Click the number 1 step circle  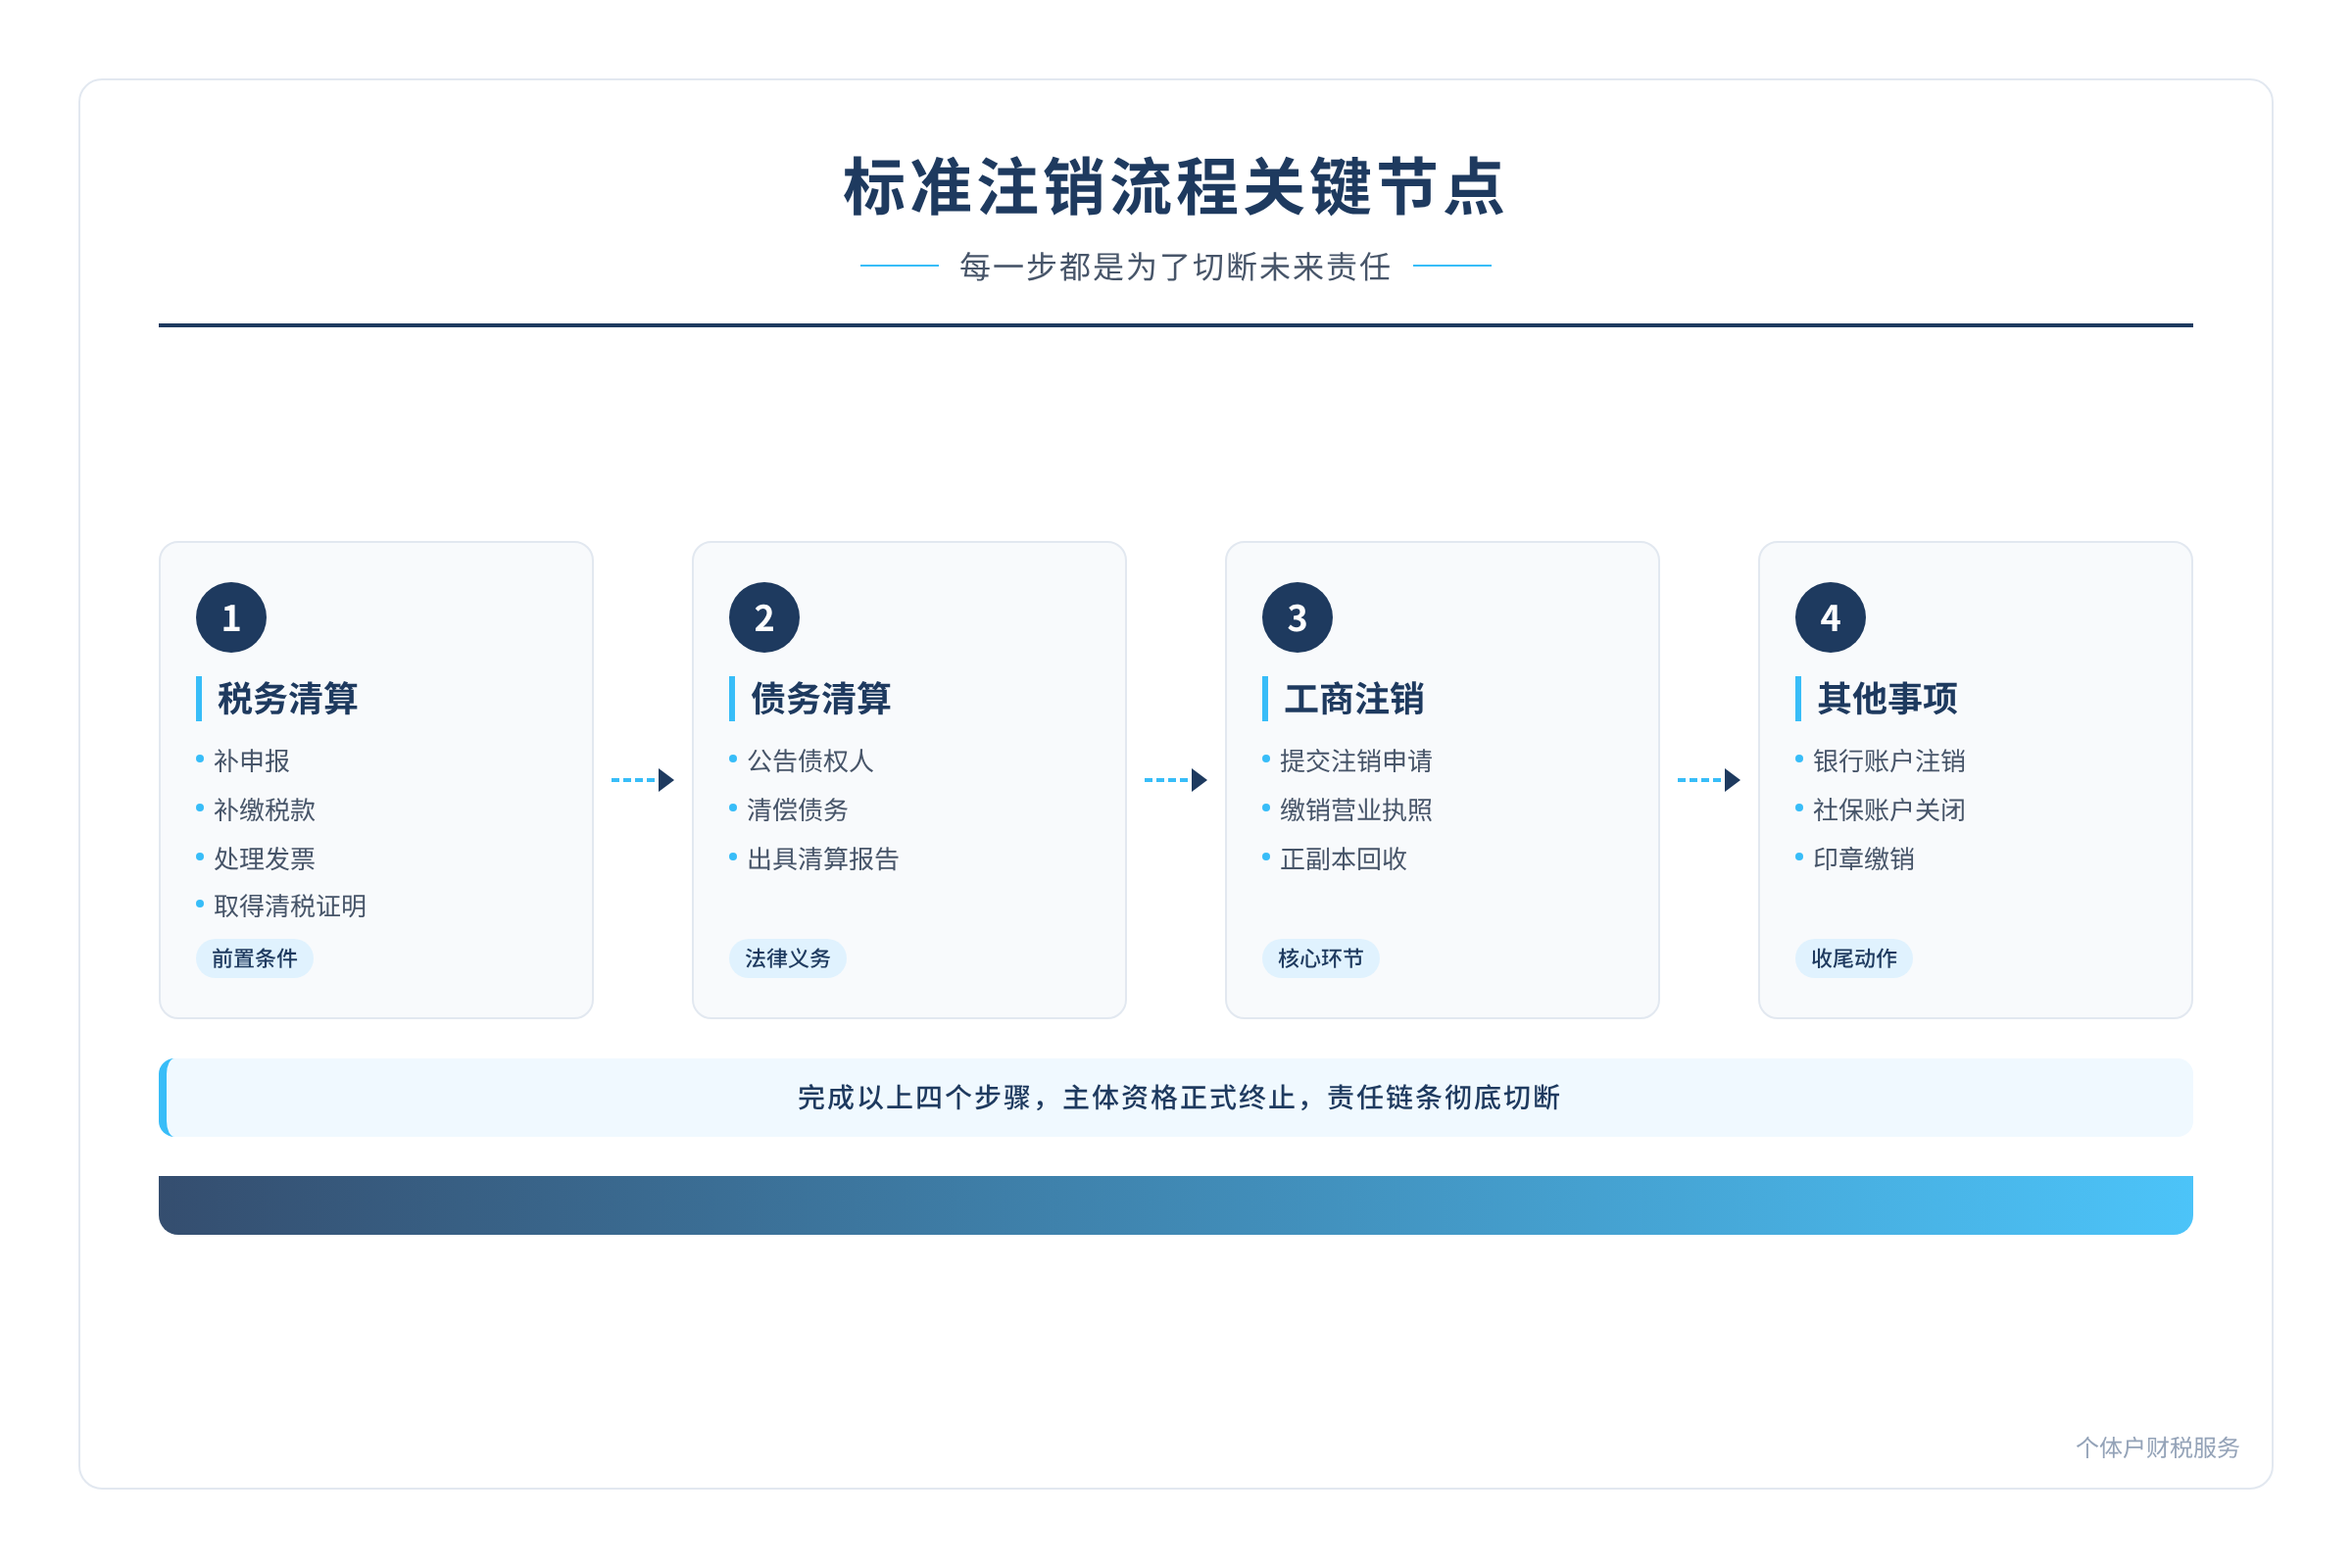point(231,617)
